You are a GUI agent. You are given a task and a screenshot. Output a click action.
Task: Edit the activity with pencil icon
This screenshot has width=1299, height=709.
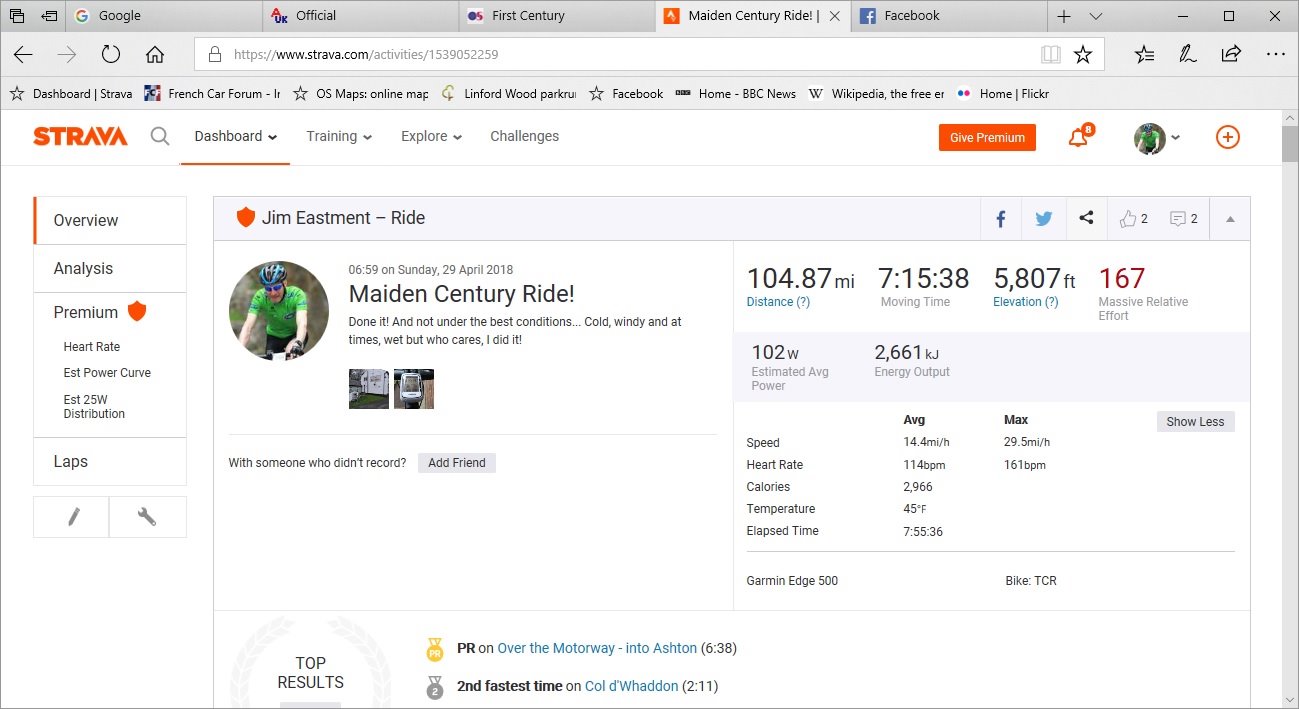pyautogui.click(x=72, y=517)
